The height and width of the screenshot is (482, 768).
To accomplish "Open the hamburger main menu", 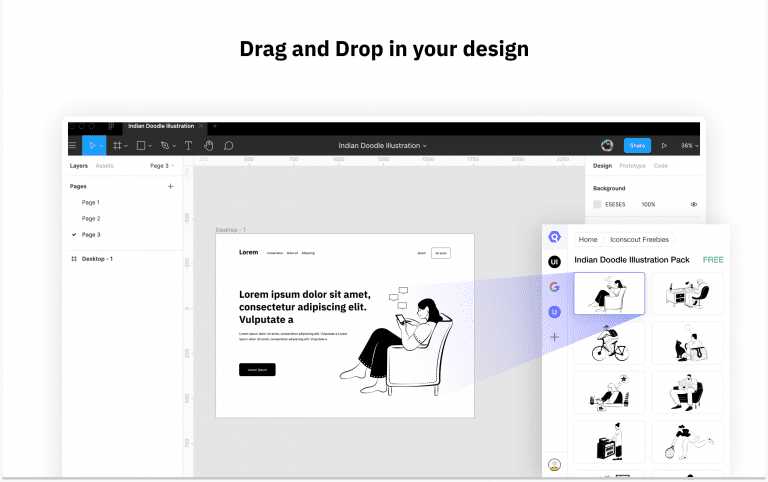I will tap(72, 145).
